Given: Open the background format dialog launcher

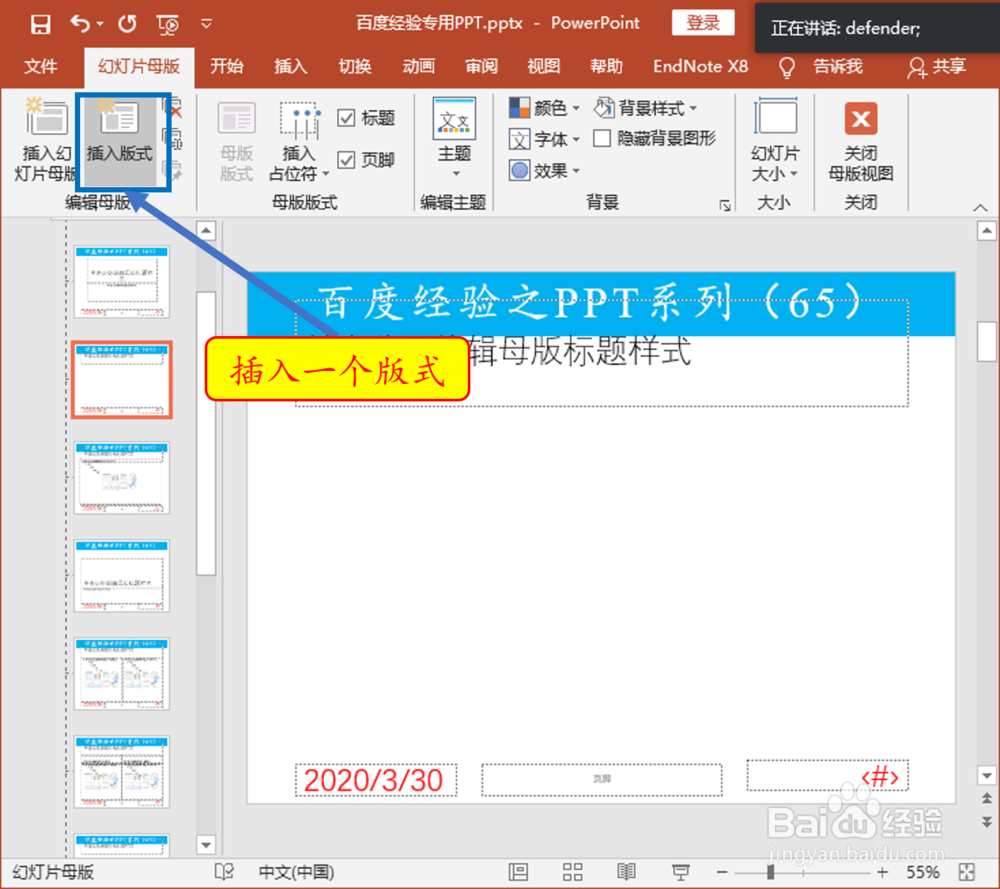Looking at the screenshot, I should [x=724, y=205].
